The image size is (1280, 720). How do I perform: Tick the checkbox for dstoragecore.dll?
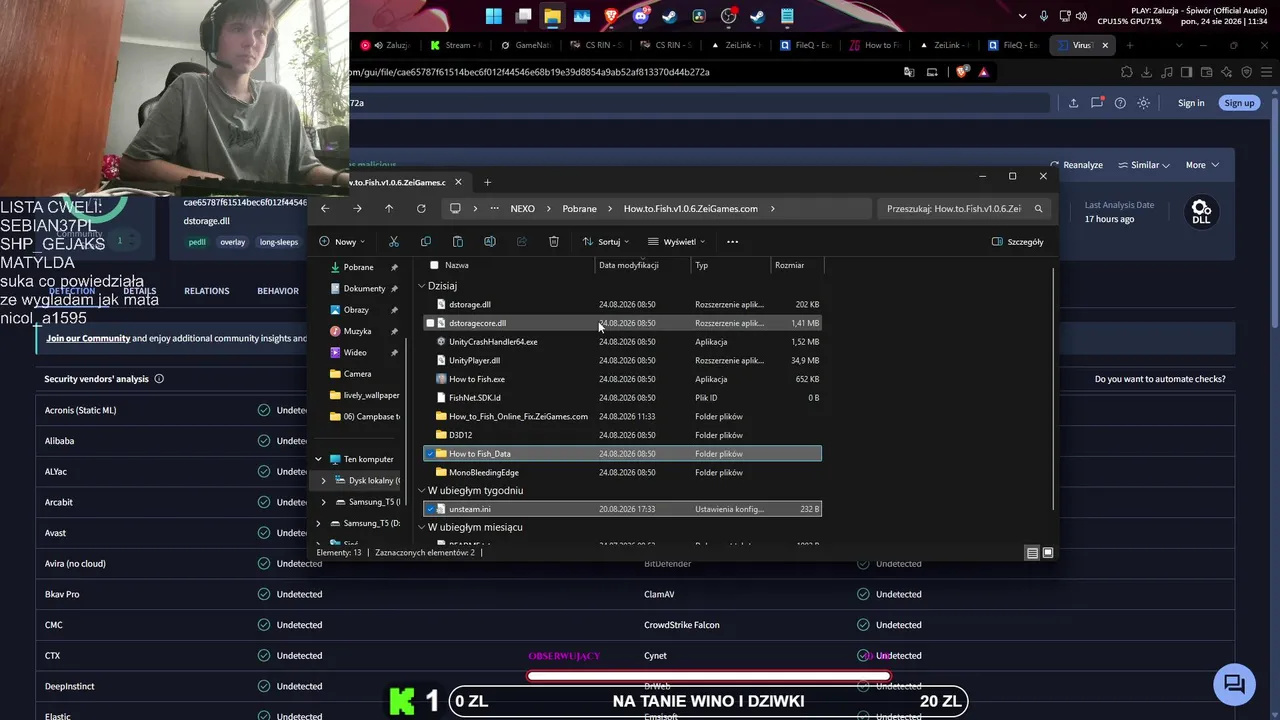tap(430, 323)
